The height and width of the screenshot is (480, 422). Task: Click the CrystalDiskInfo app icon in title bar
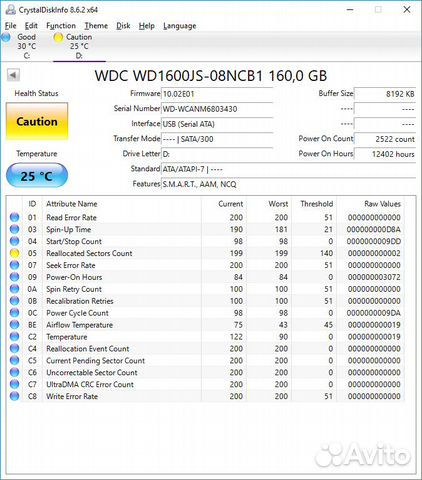click(x=10, y=10)
